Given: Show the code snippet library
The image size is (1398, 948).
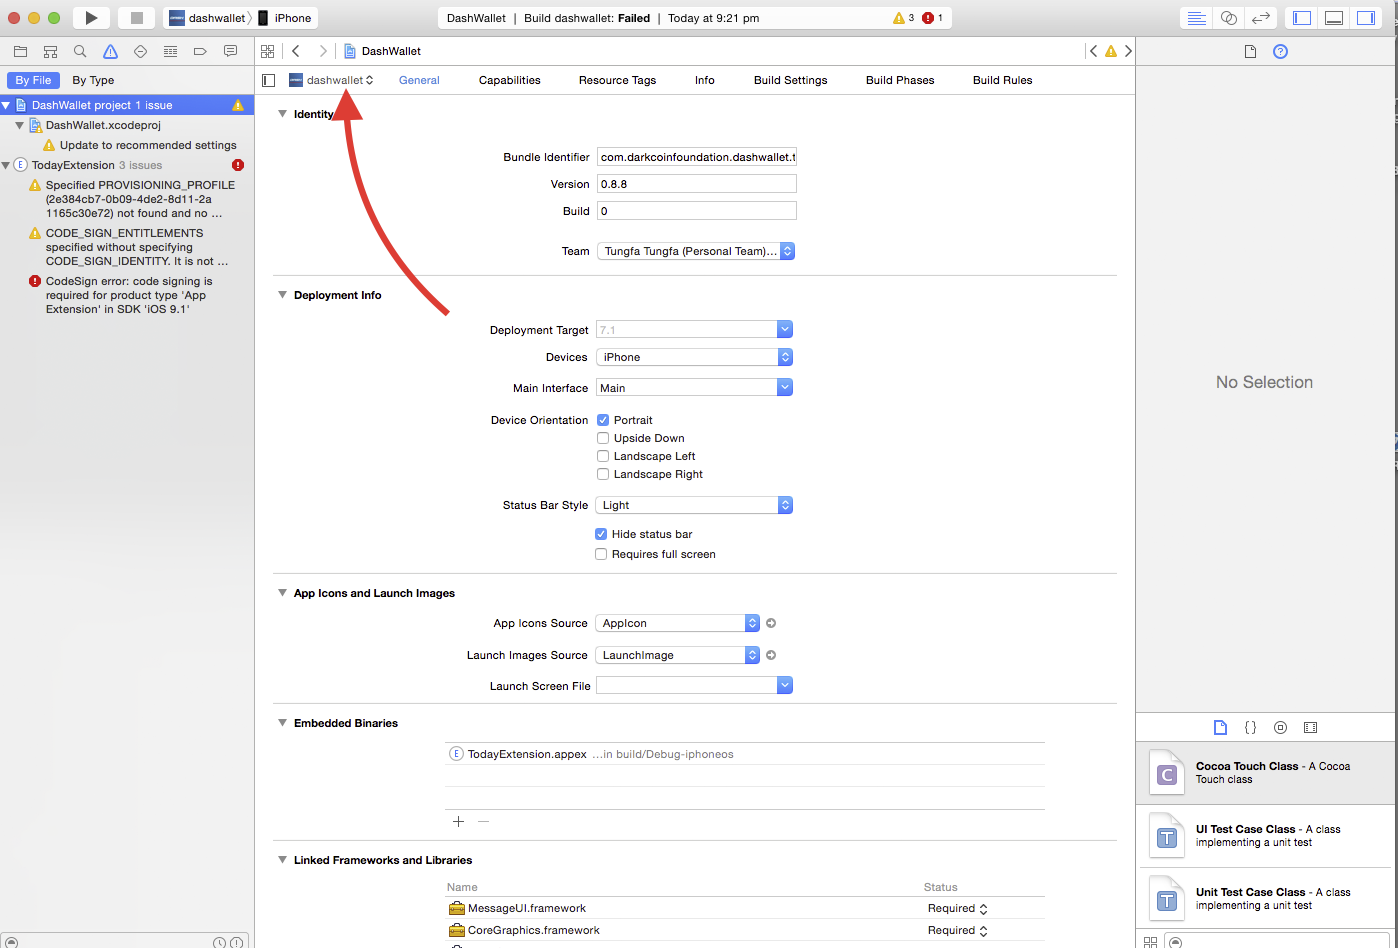Looking at the screenshot, I should pyautogui.click(x=1250, y=727).
